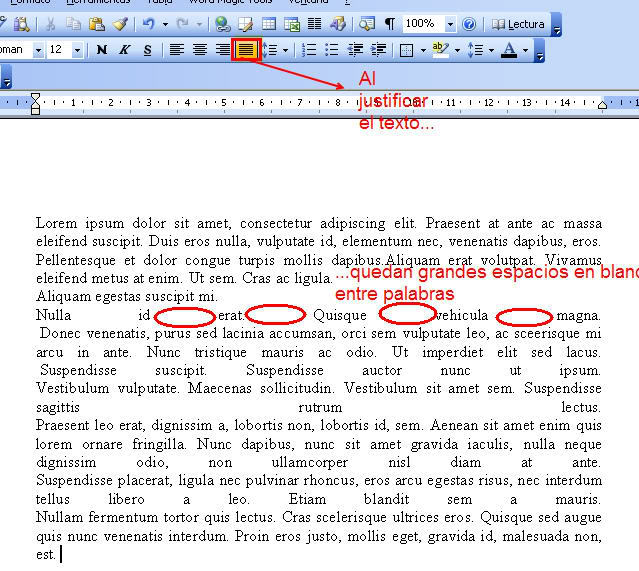Viewport: 639px width, 571px height.
Task: Toggle italic (K) formatting
Action: click(x=124, y=49)
